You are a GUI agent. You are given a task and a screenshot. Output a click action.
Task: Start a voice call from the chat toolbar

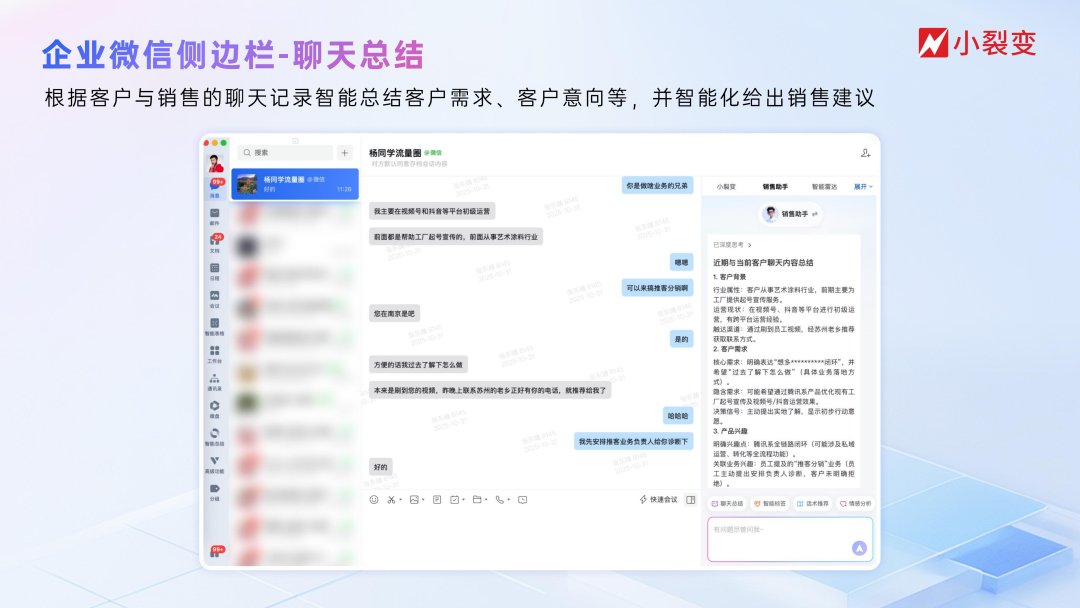(500, 499)
